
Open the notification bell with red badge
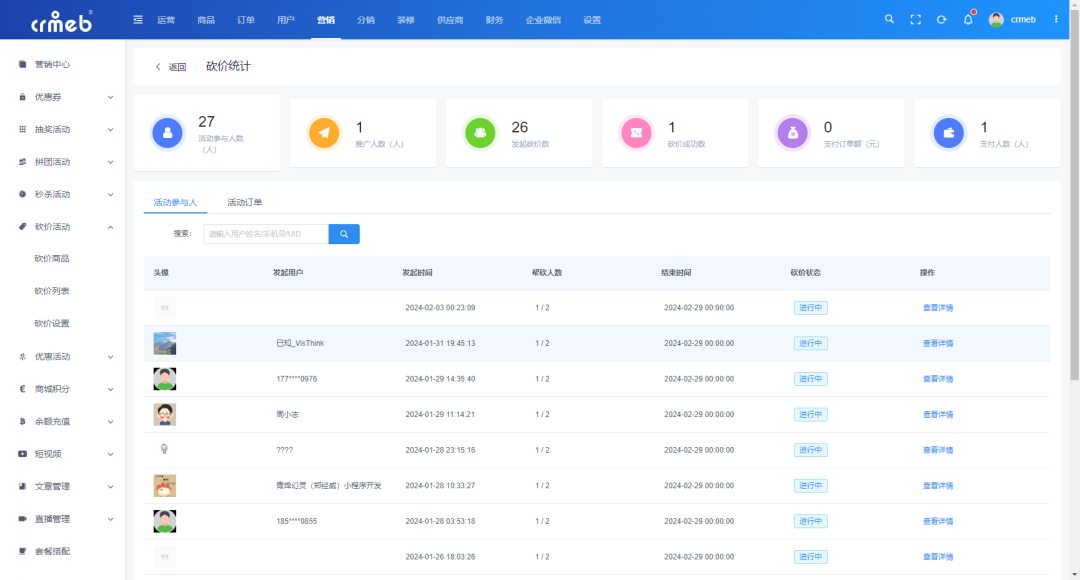(967, 18)
